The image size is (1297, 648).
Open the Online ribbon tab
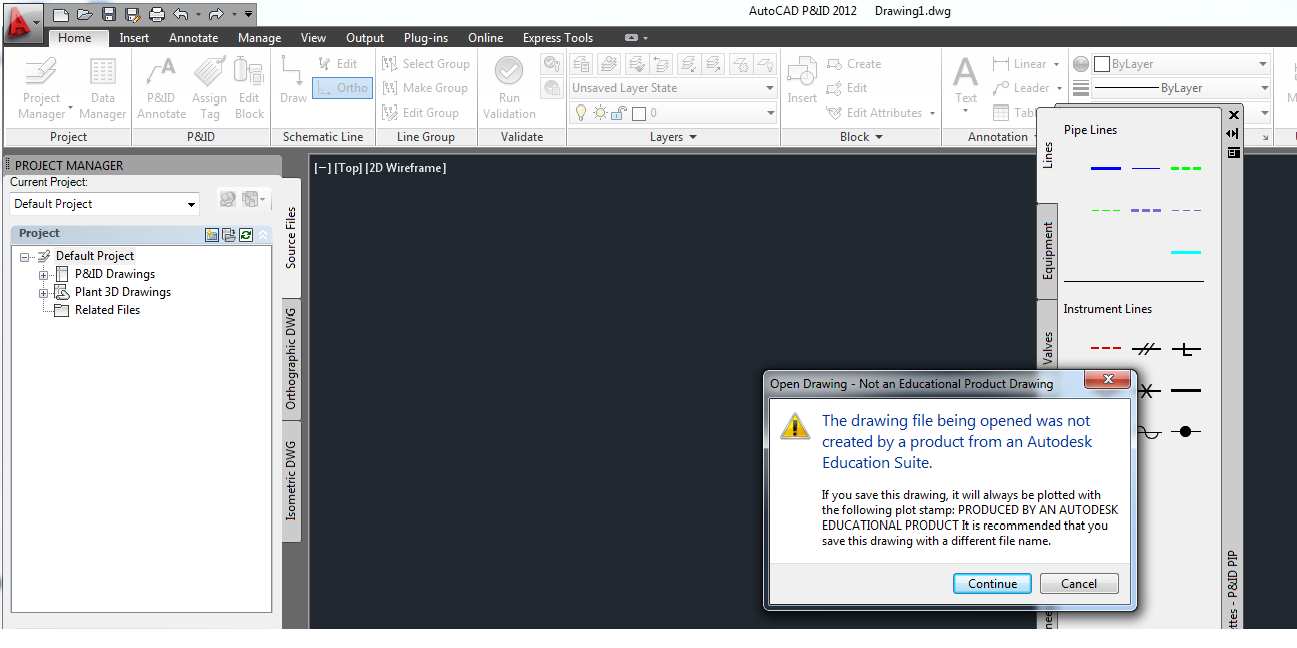[x=486, y=38]
